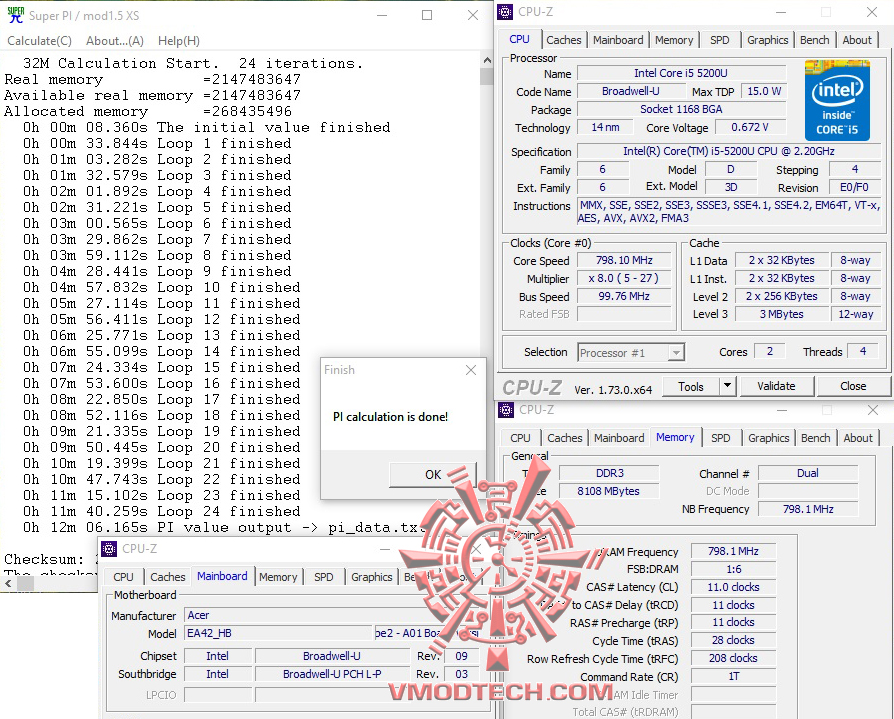
Task: Select About tab in CPU-Z Memory window
Action: pos(858,438)
